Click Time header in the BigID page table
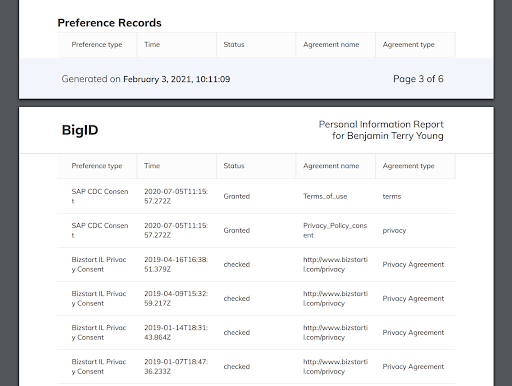512x386 pixels. (x=152, y=166)
